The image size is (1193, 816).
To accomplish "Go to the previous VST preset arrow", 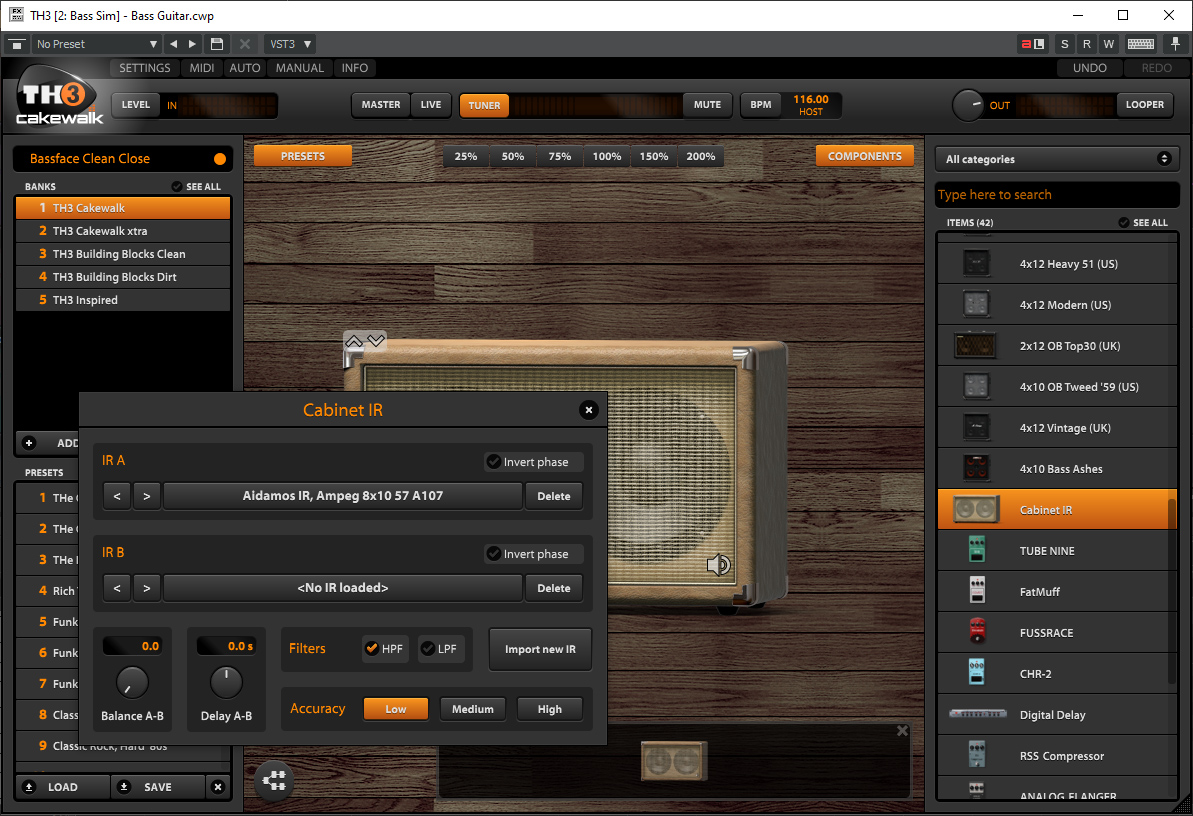I will click(174, 44).
